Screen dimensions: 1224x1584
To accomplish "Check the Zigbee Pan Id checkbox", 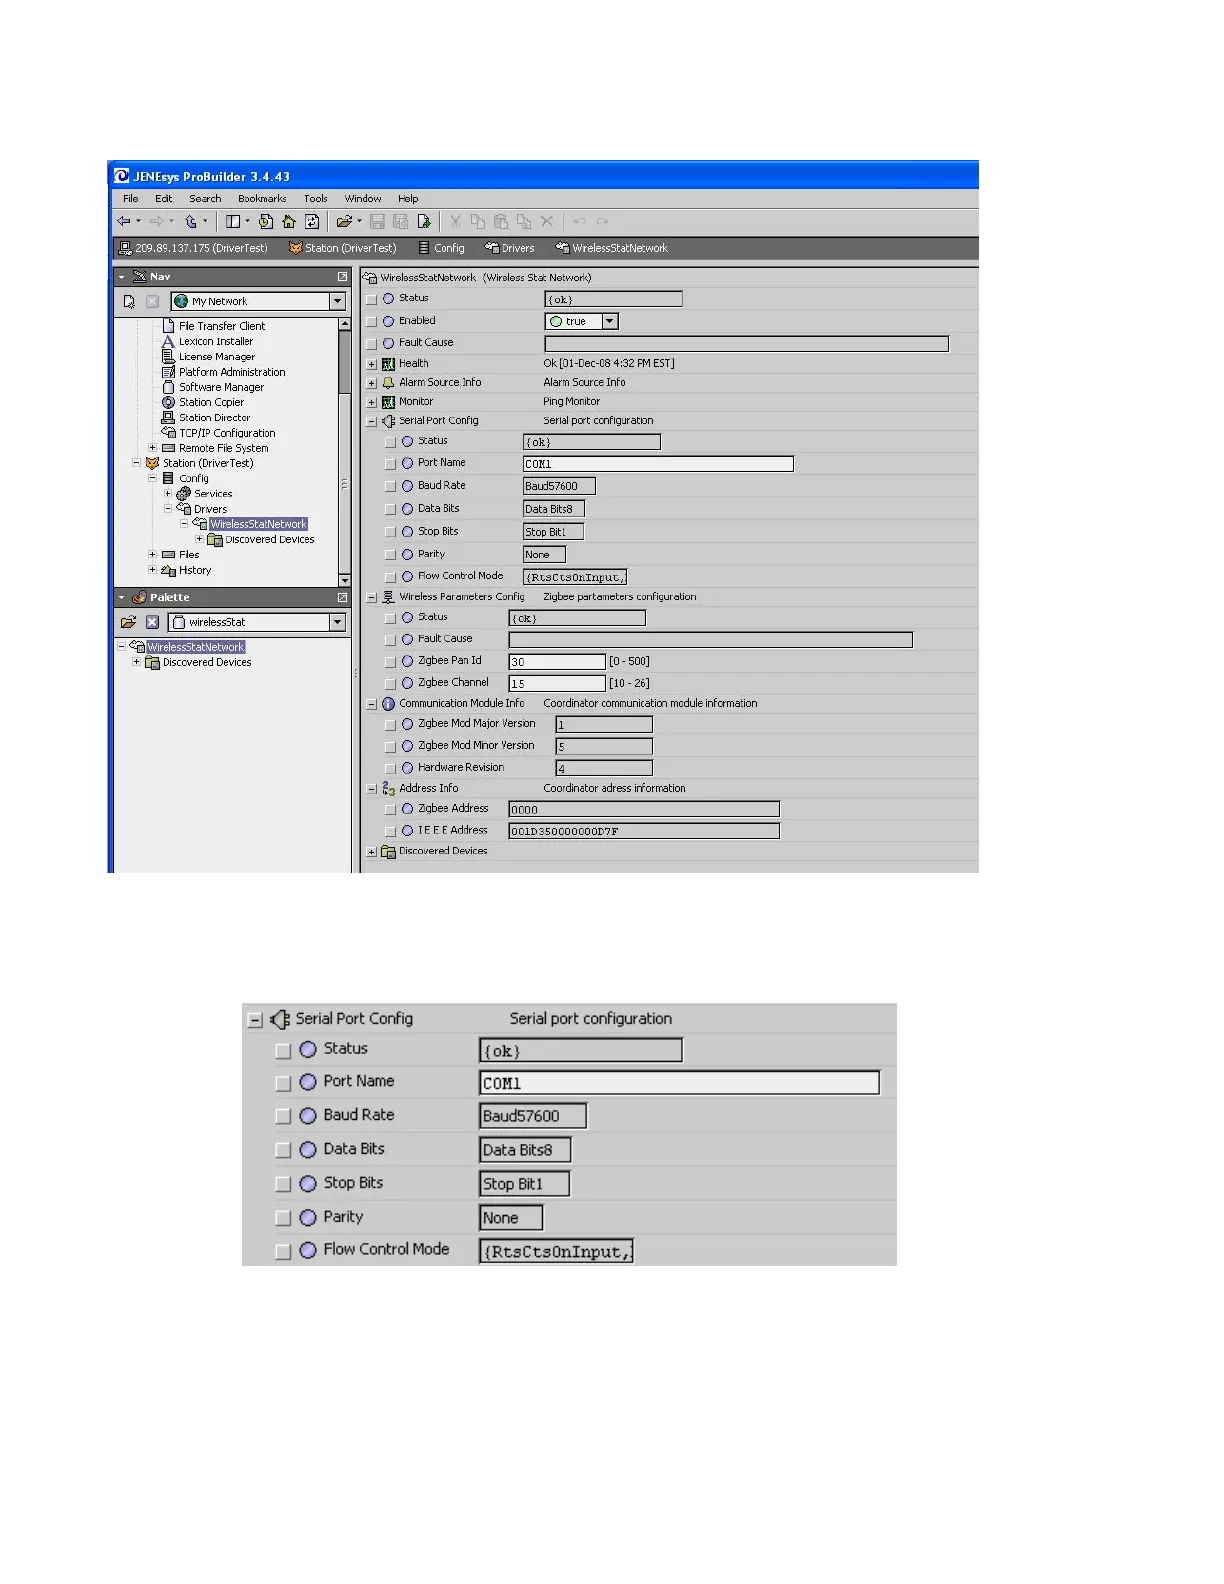I will click(x=391, y=662).
